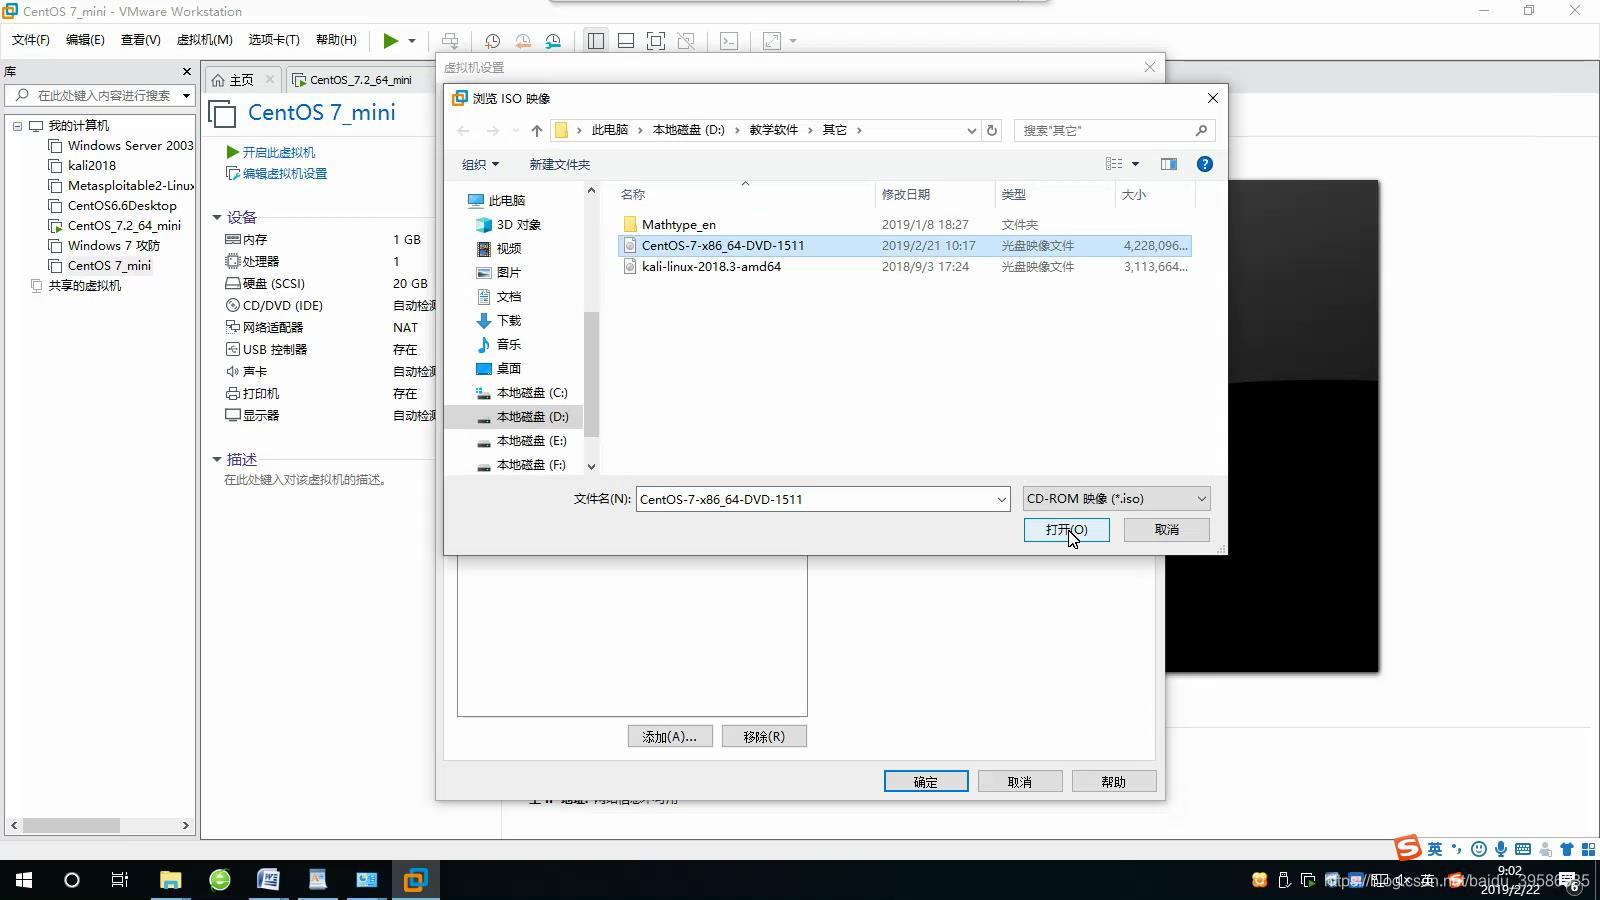Click 打开(O) button

tap(1066, 530)
